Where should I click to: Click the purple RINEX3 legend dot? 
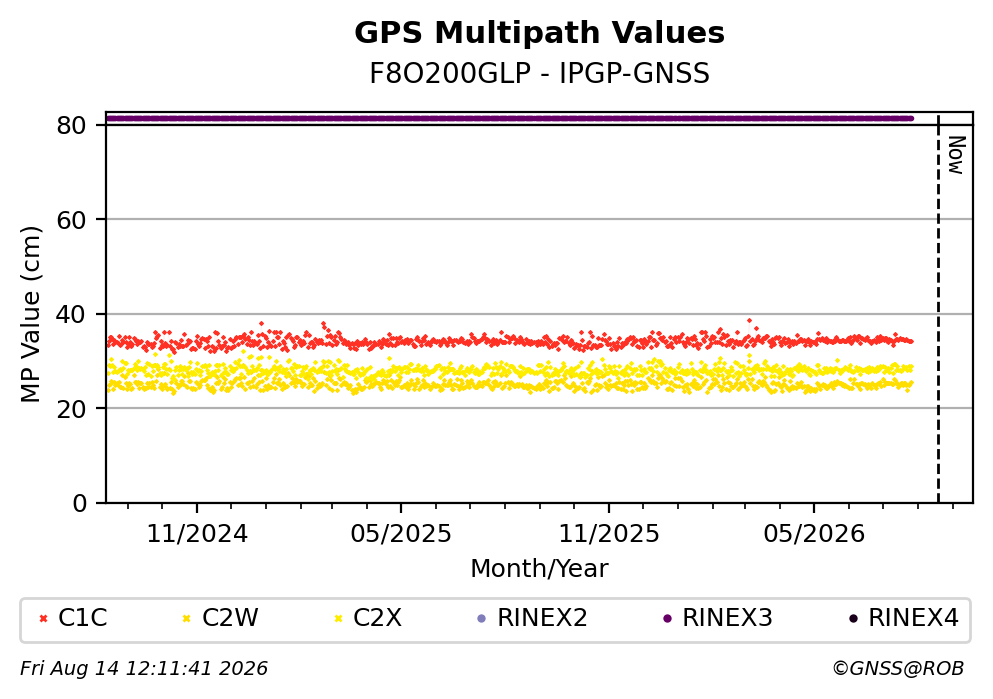pyautogui.click(x=667, y=619)
